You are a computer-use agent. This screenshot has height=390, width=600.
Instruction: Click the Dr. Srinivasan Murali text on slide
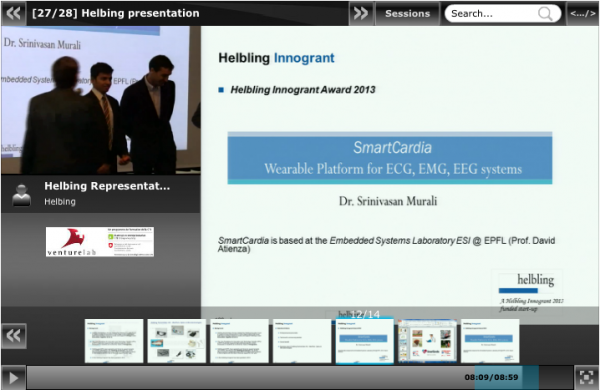pyautogui.click(x=388, y=201)
